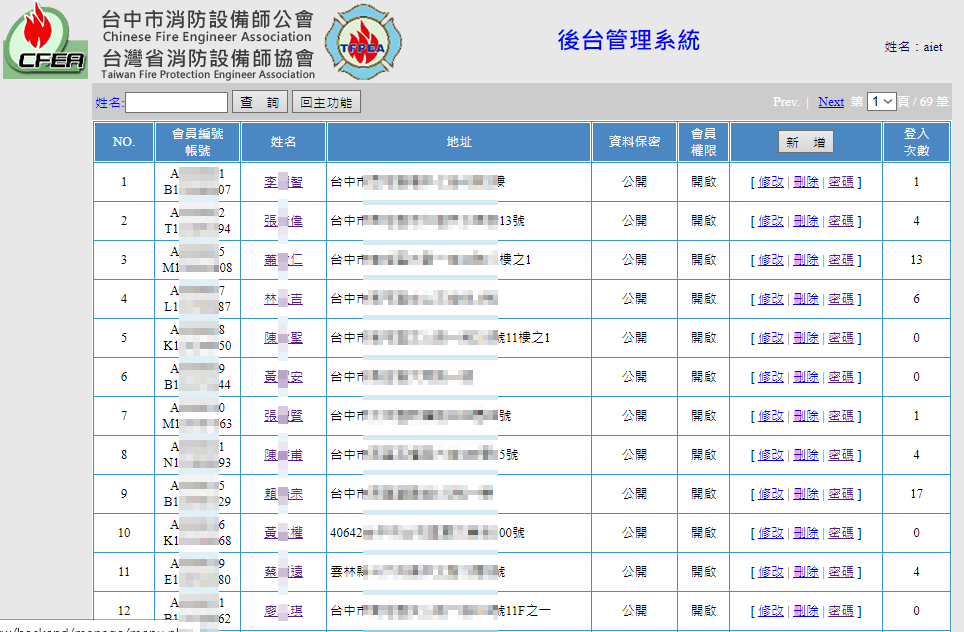Click 修改 link in row 8
Screen dimensions: 964x632
(x=771, y=455)
